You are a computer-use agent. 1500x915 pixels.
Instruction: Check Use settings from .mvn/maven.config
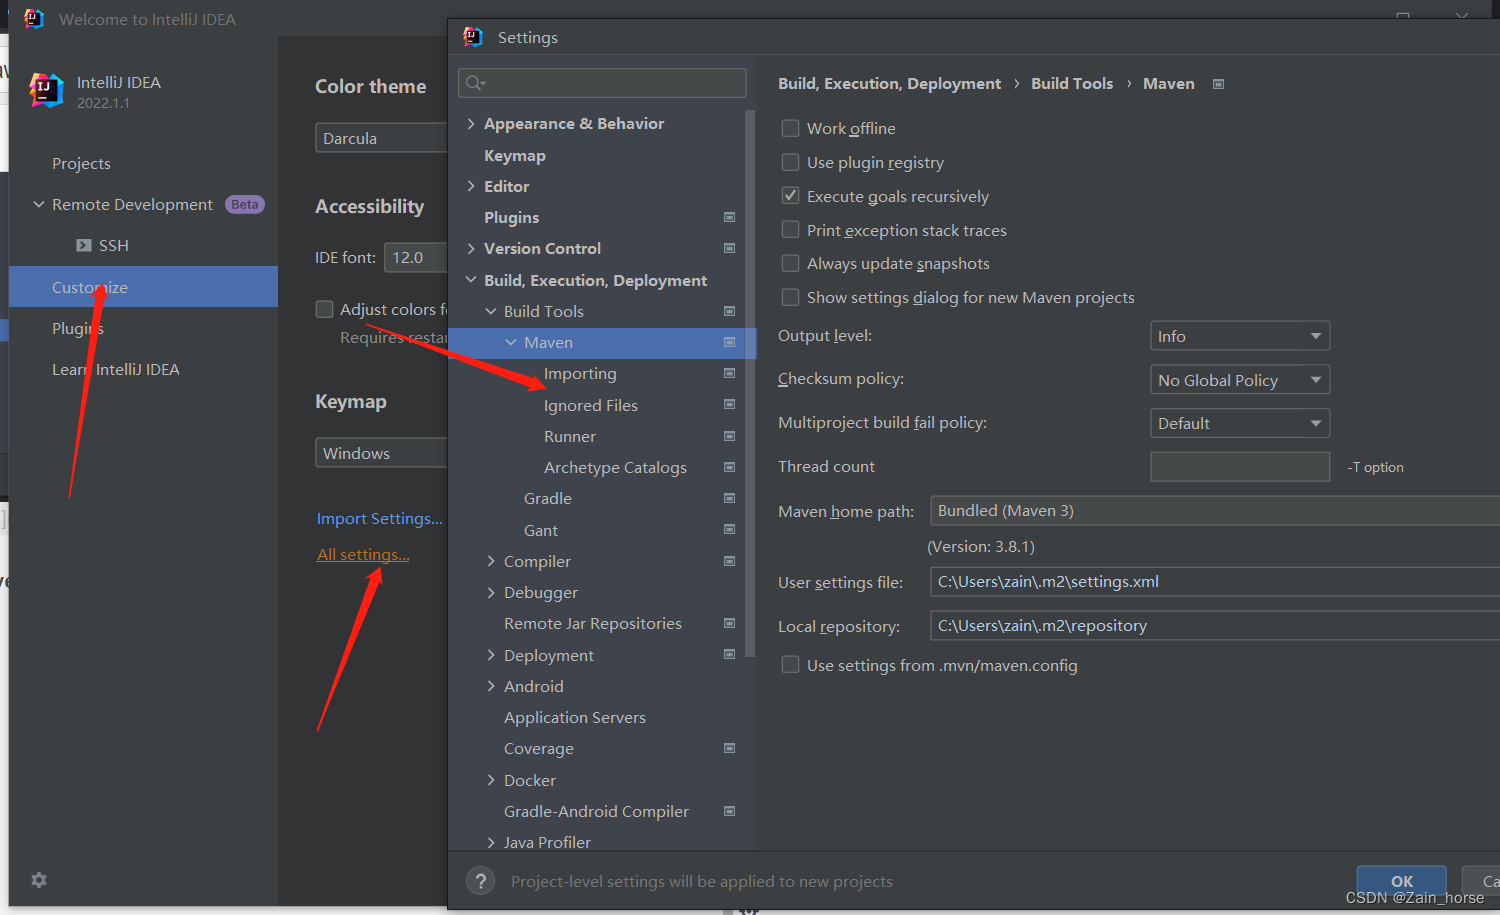click(790, 665)
